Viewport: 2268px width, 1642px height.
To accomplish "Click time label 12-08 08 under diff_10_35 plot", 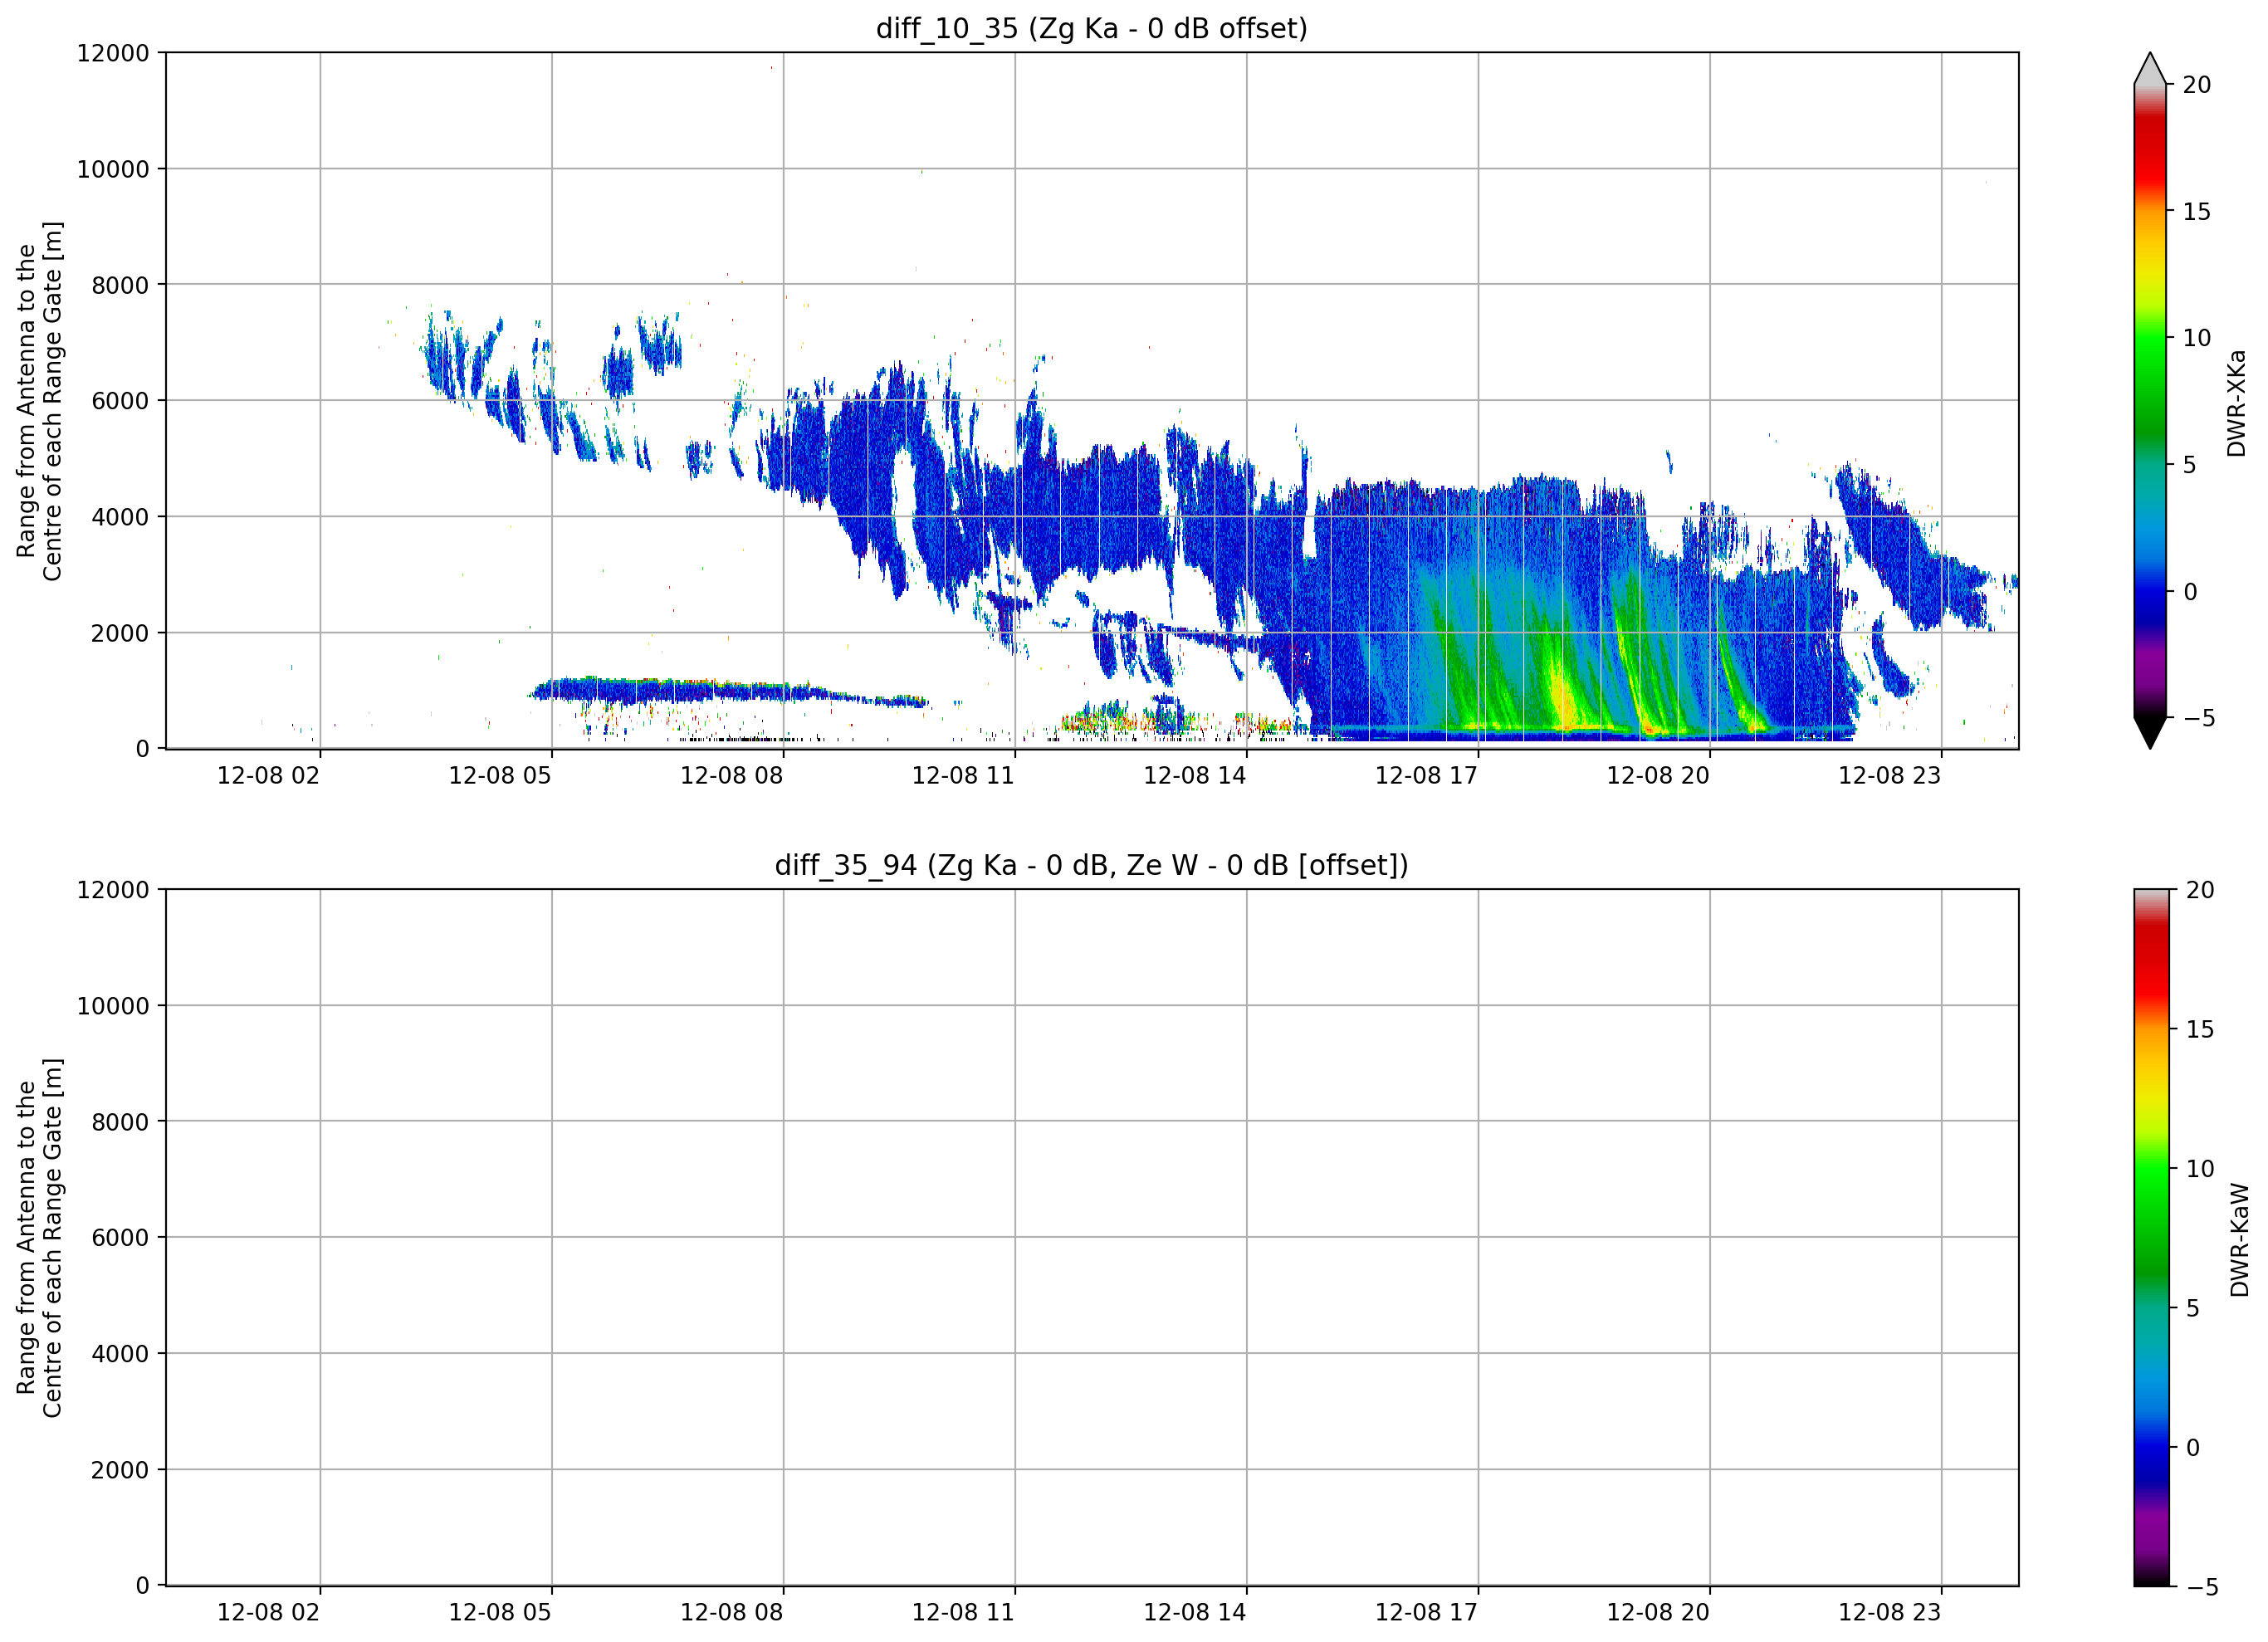I will (732, 776).
